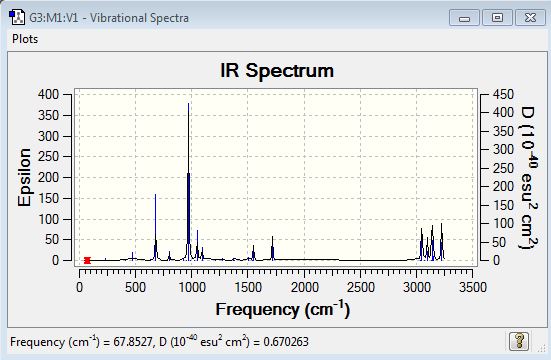Click the Frequency (cm-1) axis label
This screenshot has width=551, height=360.
point(283,310)
